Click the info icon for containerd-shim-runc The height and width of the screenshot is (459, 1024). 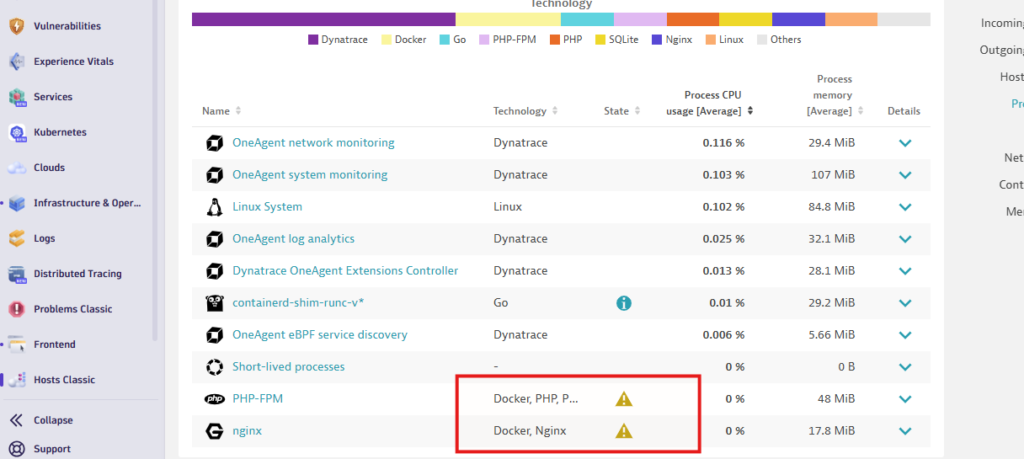(623, 303)
